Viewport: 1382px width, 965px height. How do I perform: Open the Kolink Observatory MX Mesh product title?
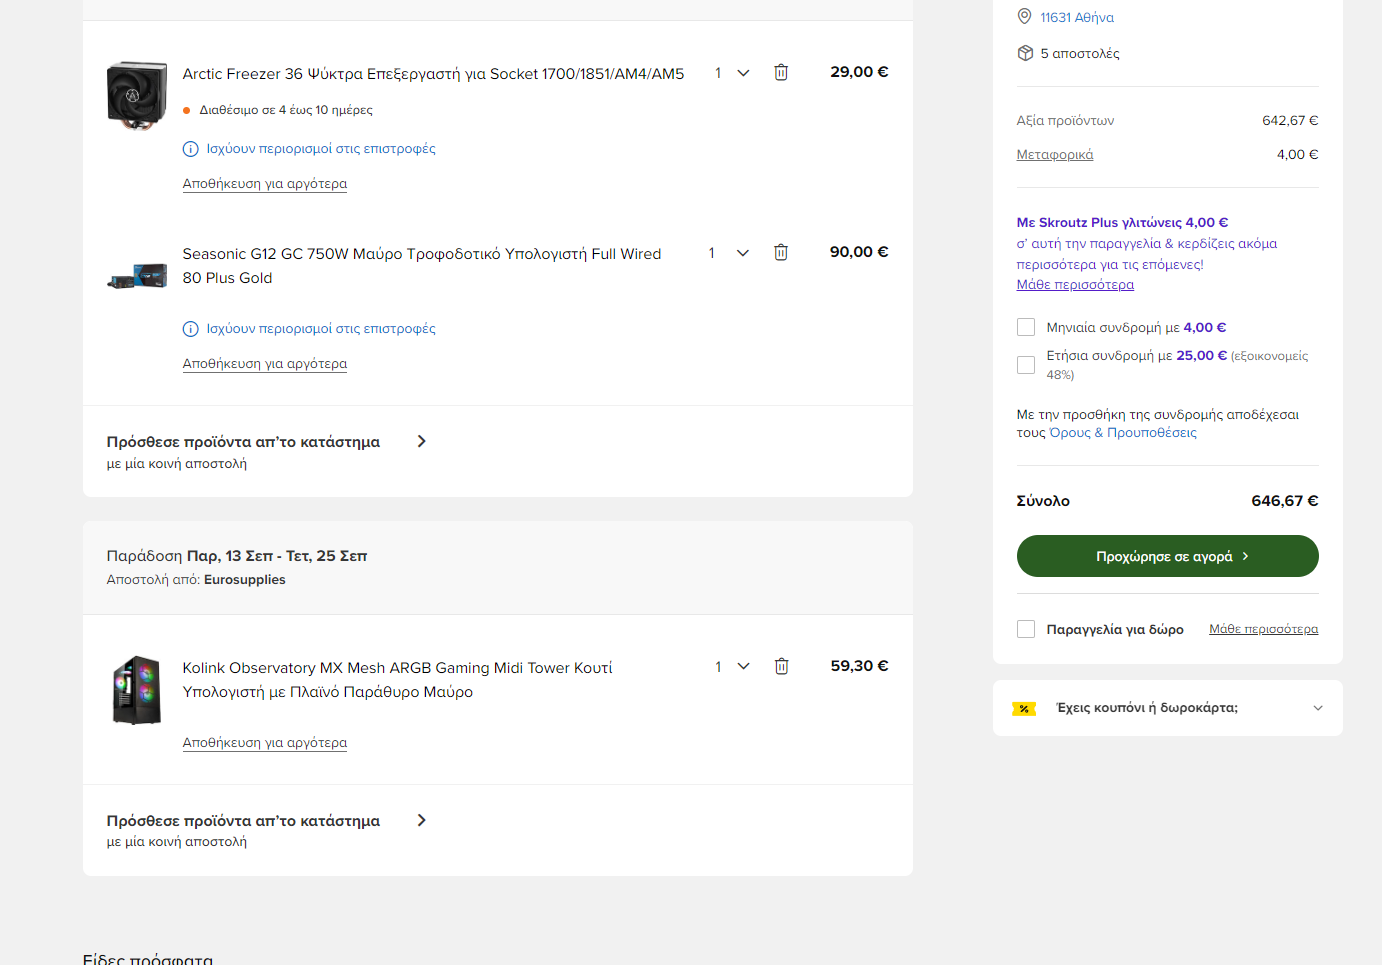(398, 680)
